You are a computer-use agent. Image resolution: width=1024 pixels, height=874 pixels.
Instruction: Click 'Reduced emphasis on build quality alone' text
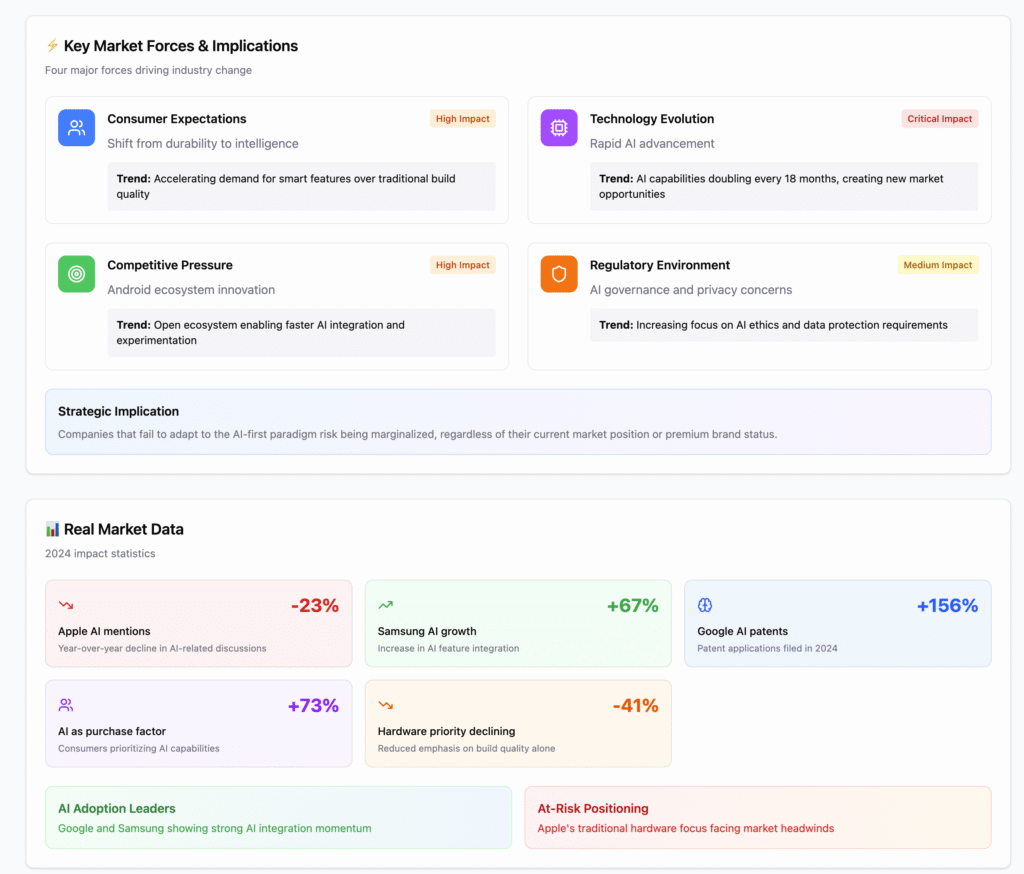coord(466,749)
